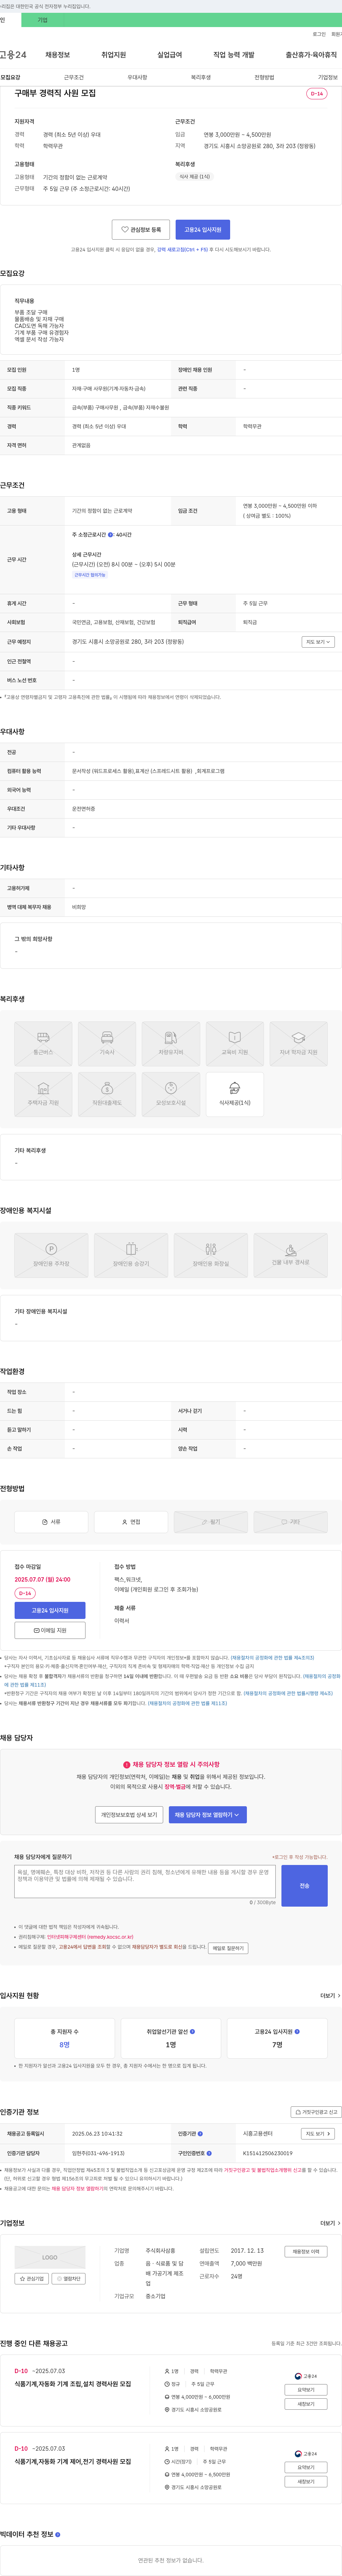Click the 거짓구인광고 신고 button

pos(316,2112)
